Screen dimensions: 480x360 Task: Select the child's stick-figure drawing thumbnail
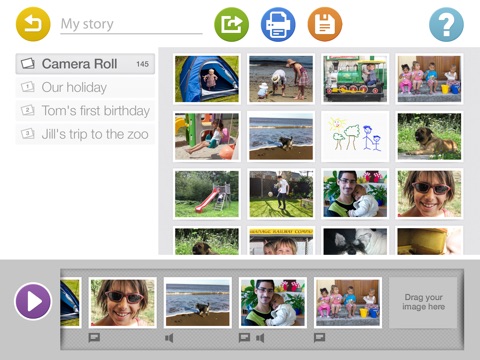click(x=355, y=137)
